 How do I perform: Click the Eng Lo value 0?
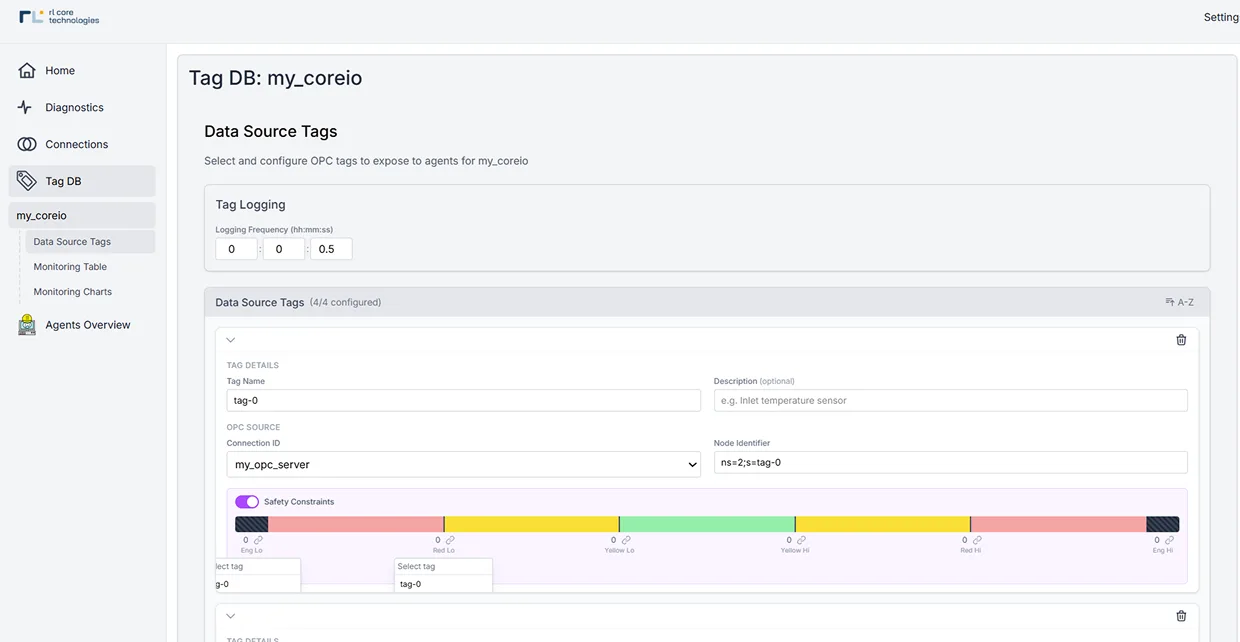[x=246, y=540]
